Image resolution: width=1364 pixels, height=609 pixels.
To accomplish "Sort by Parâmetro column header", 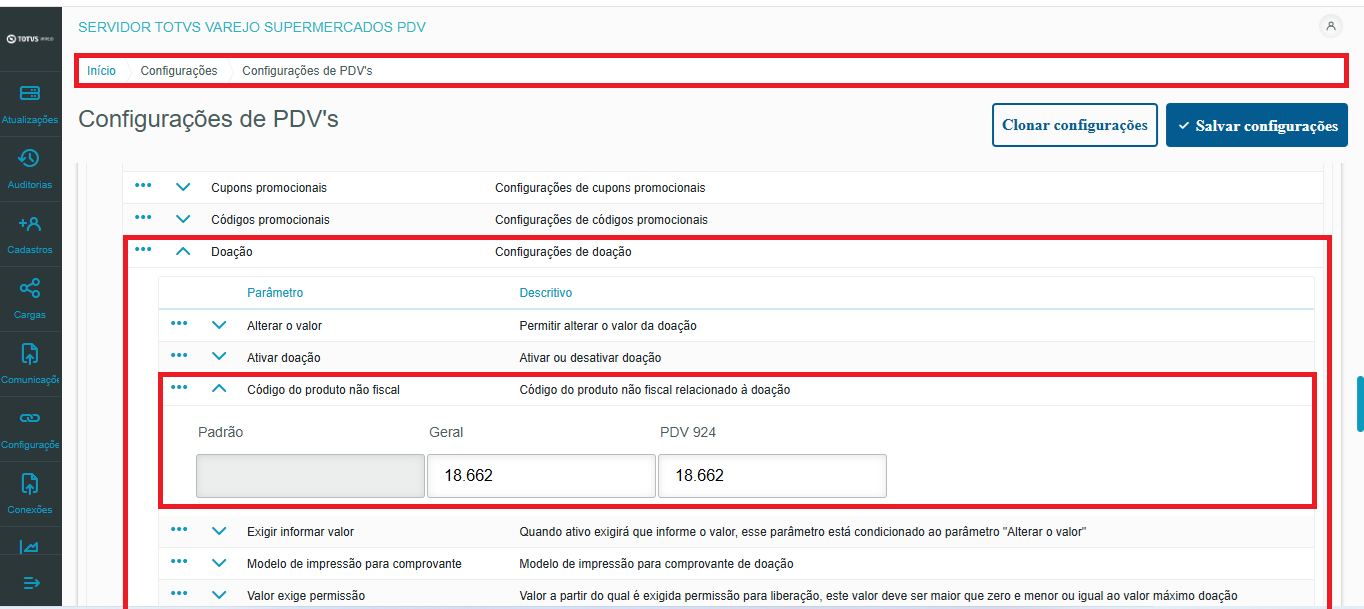I will [275, 293].
